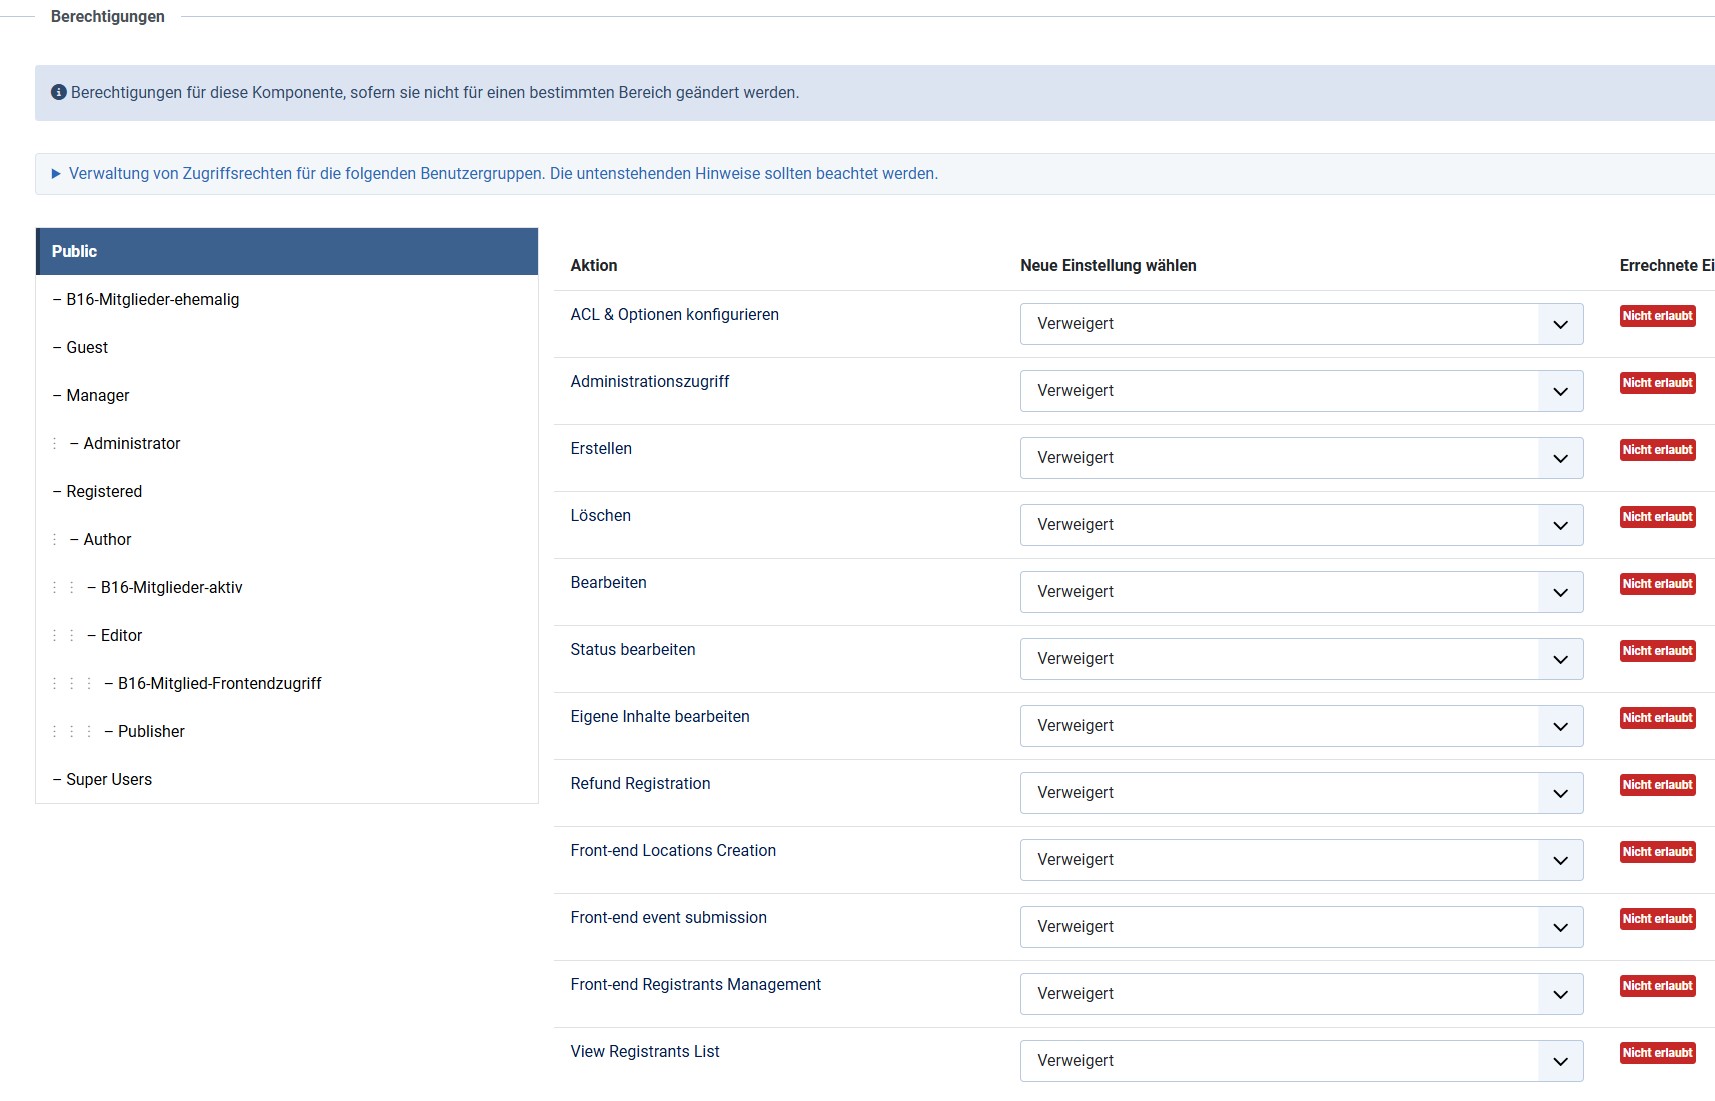The image size is (1715, 1101).
Task: Open the Refund Registration setting dropdown
Action: [1300, 793]
